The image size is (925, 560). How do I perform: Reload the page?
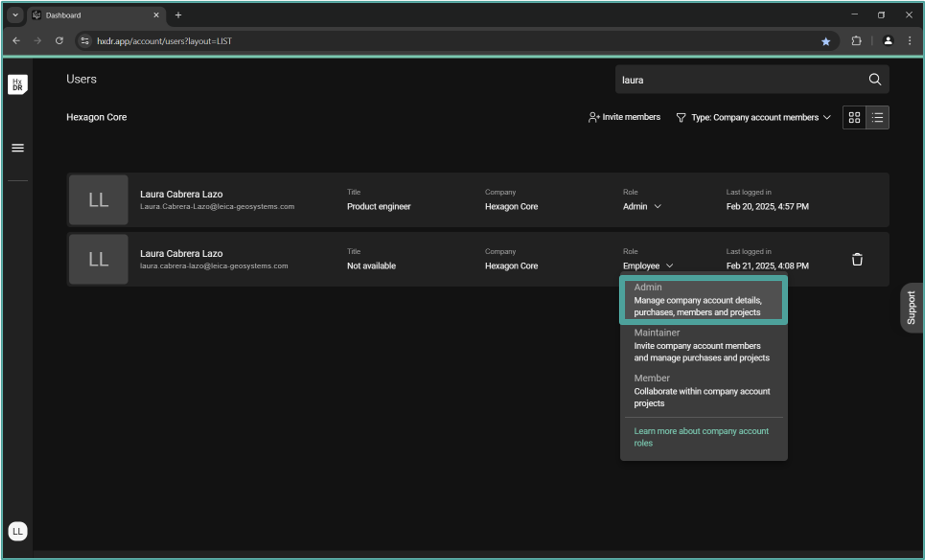[59, 41]
